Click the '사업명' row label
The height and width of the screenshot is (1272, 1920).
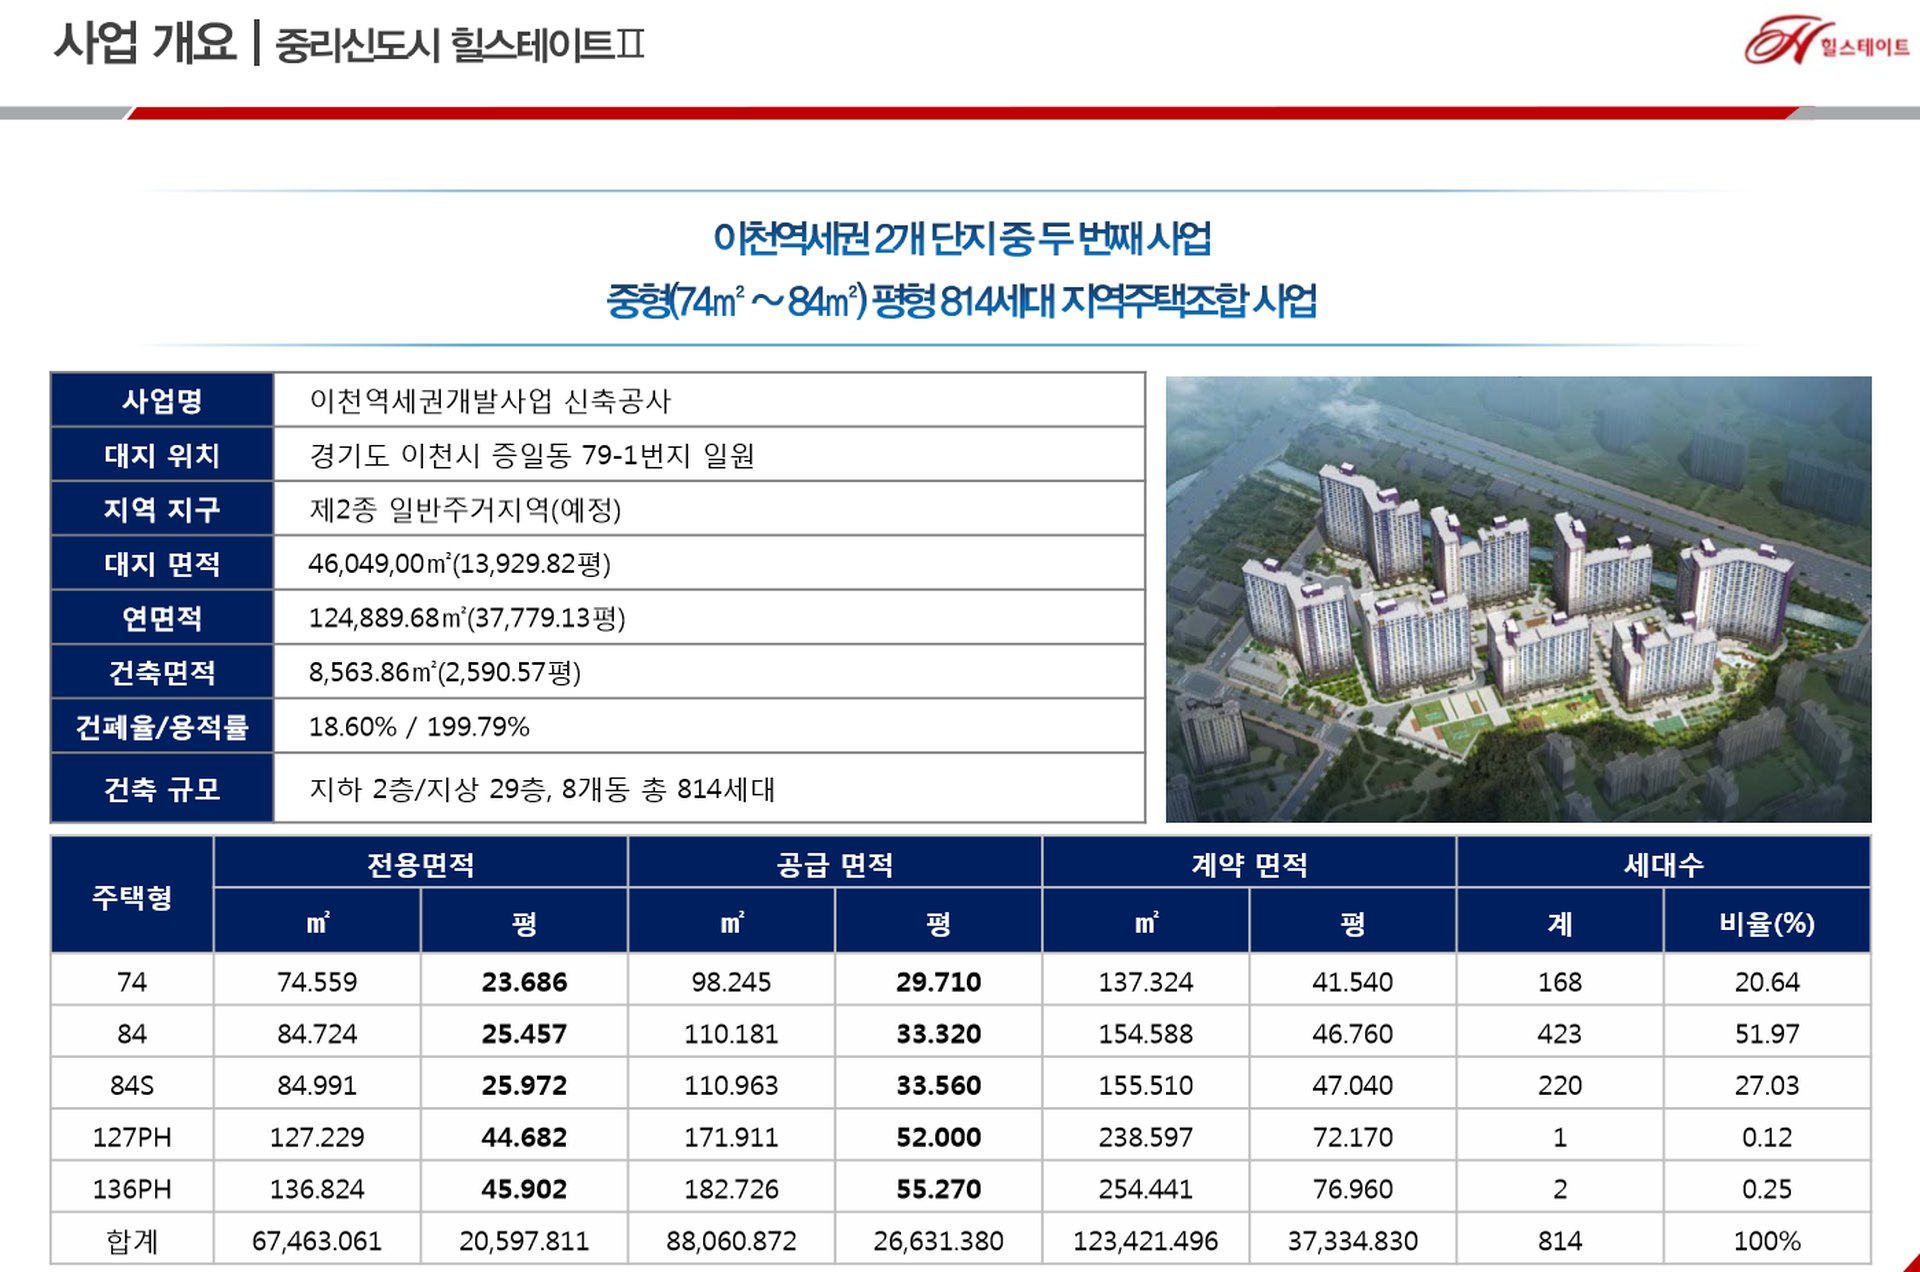162,401
